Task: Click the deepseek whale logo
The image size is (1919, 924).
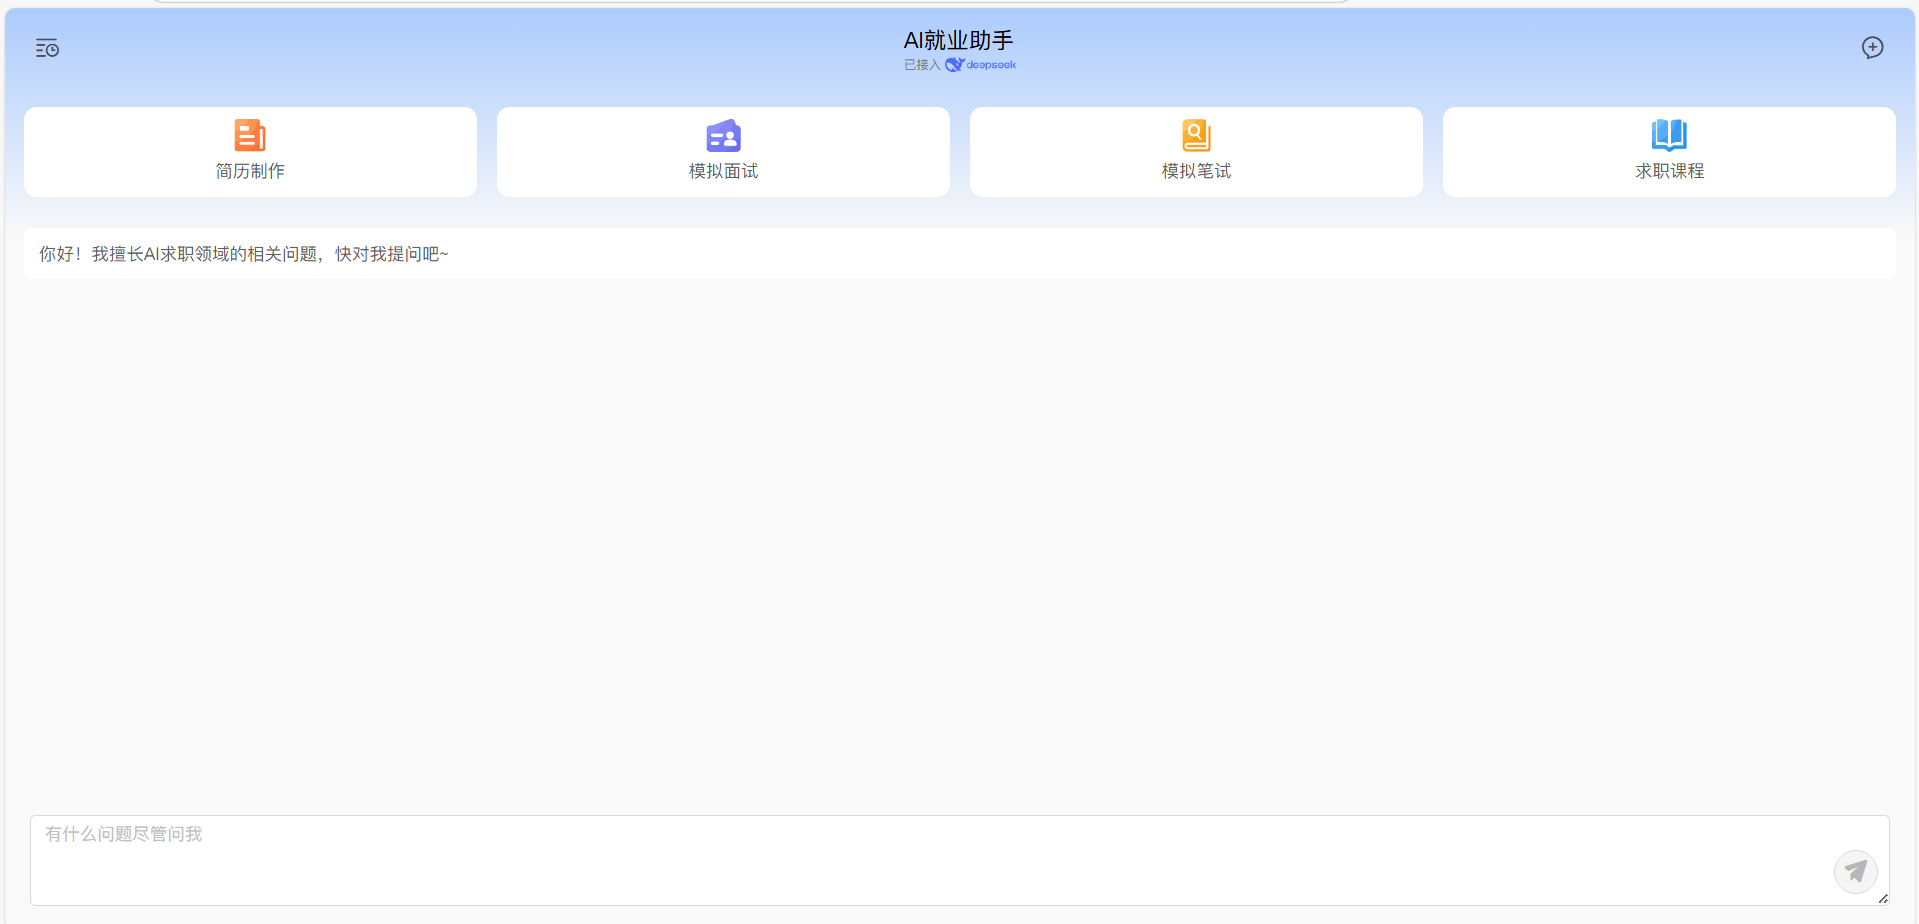Action: click(953, 64)
